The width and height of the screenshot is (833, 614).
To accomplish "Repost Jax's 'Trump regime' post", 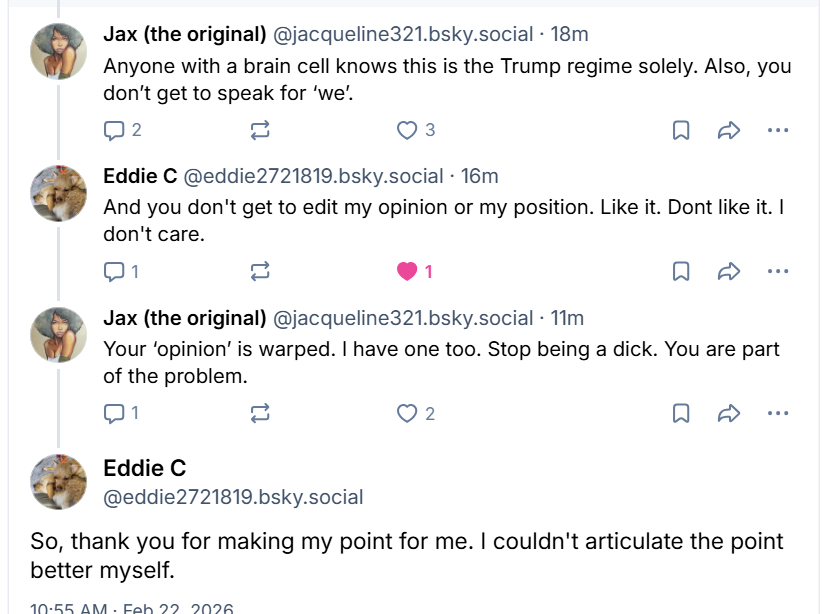I will [x=260, y=130].
